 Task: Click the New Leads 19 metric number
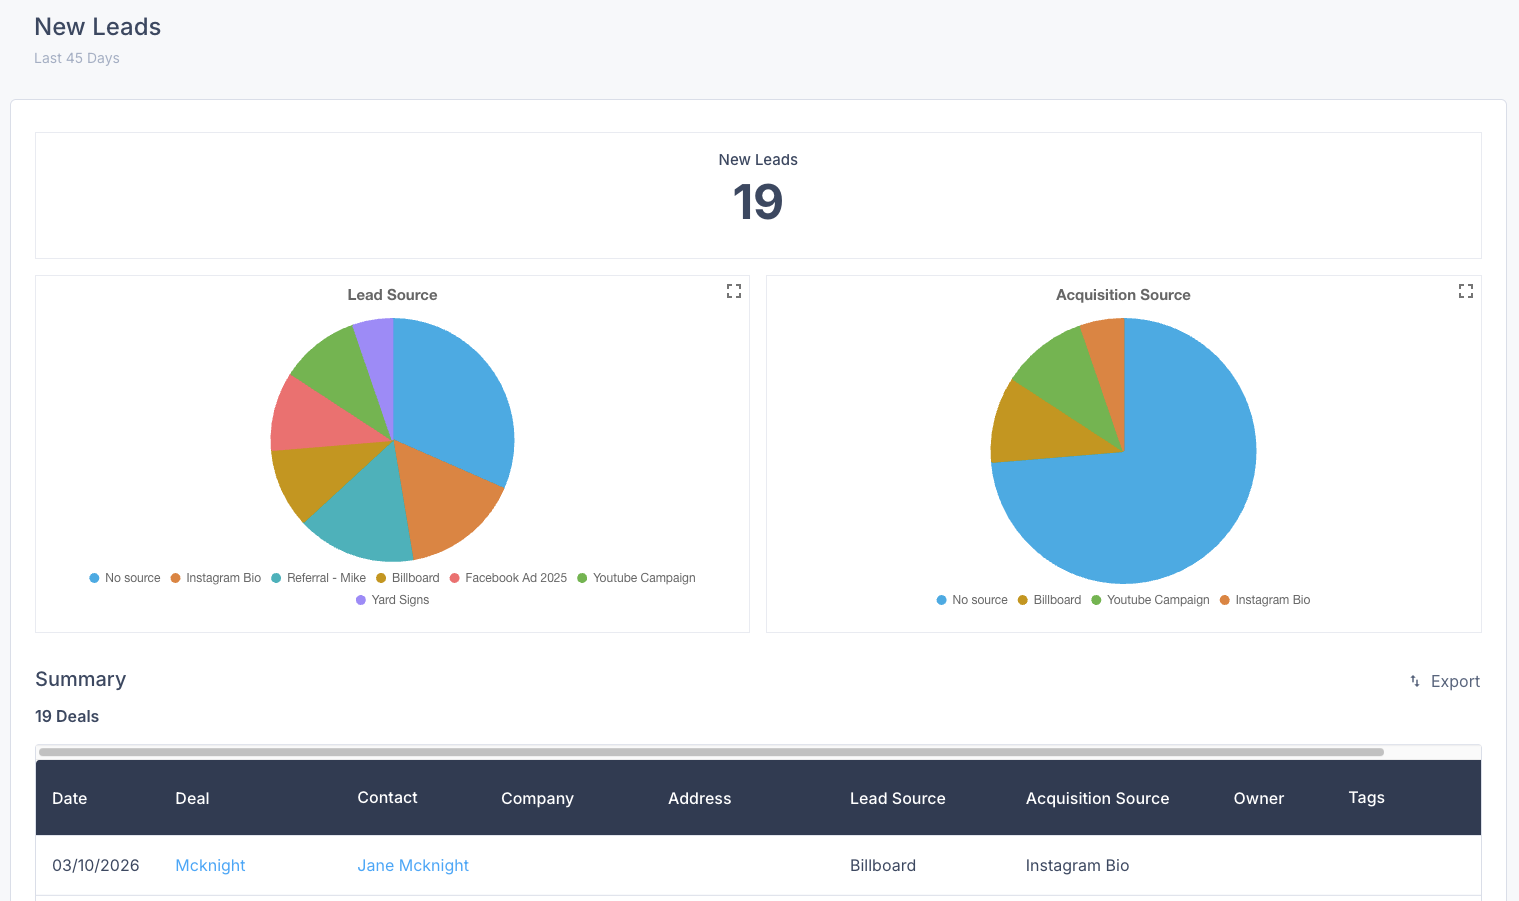coord(758,202)
